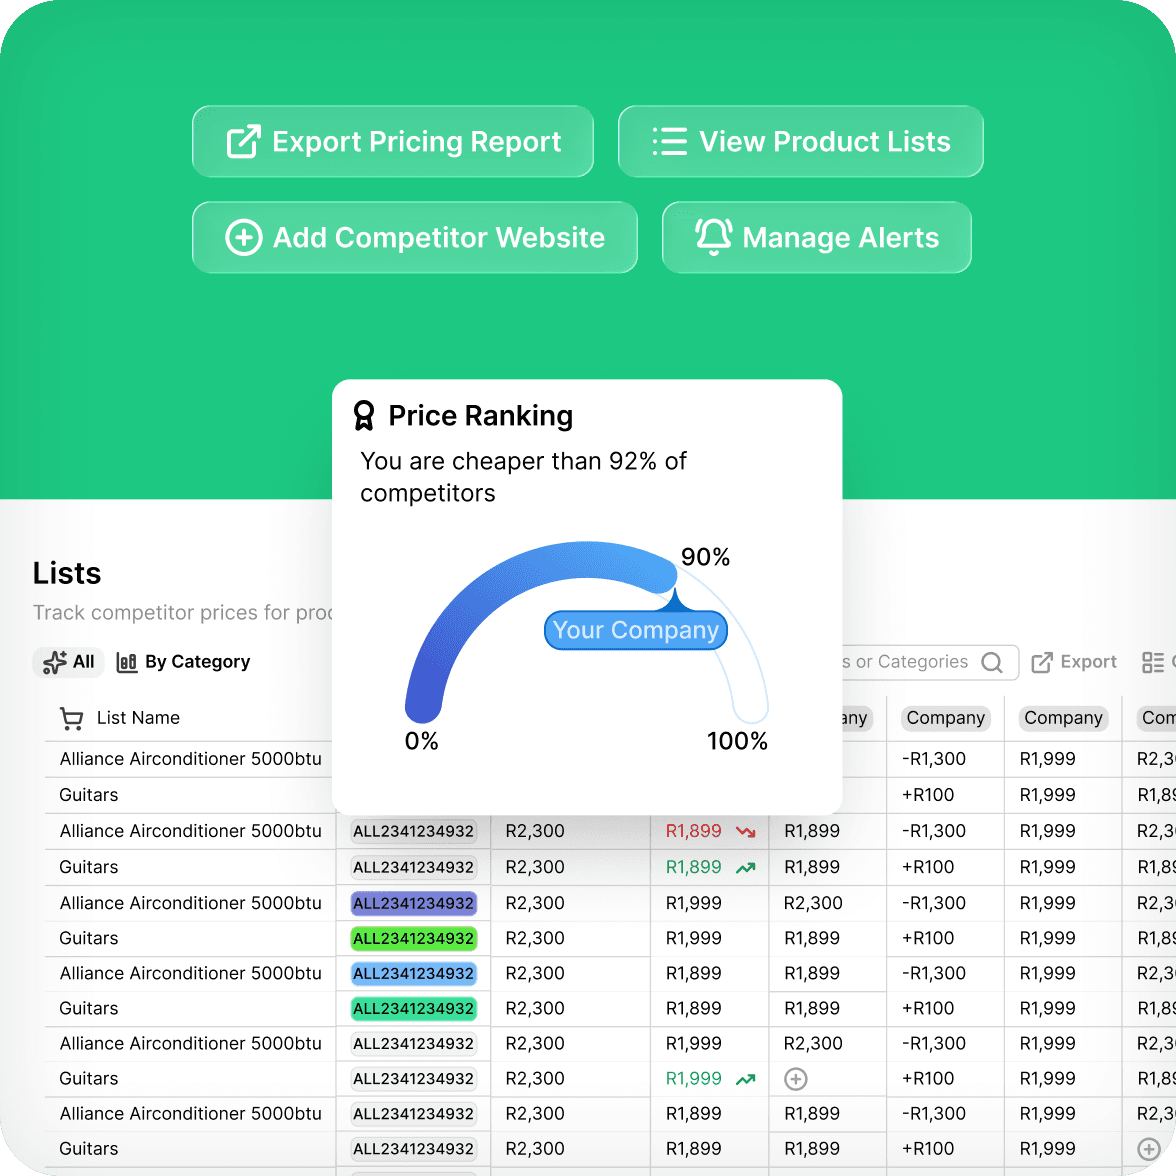The width and height of the screenshot is (1176, 1176).
Task: Select the green highlighted ALL2341234932 SKU badge
Action: click(412, 938)
